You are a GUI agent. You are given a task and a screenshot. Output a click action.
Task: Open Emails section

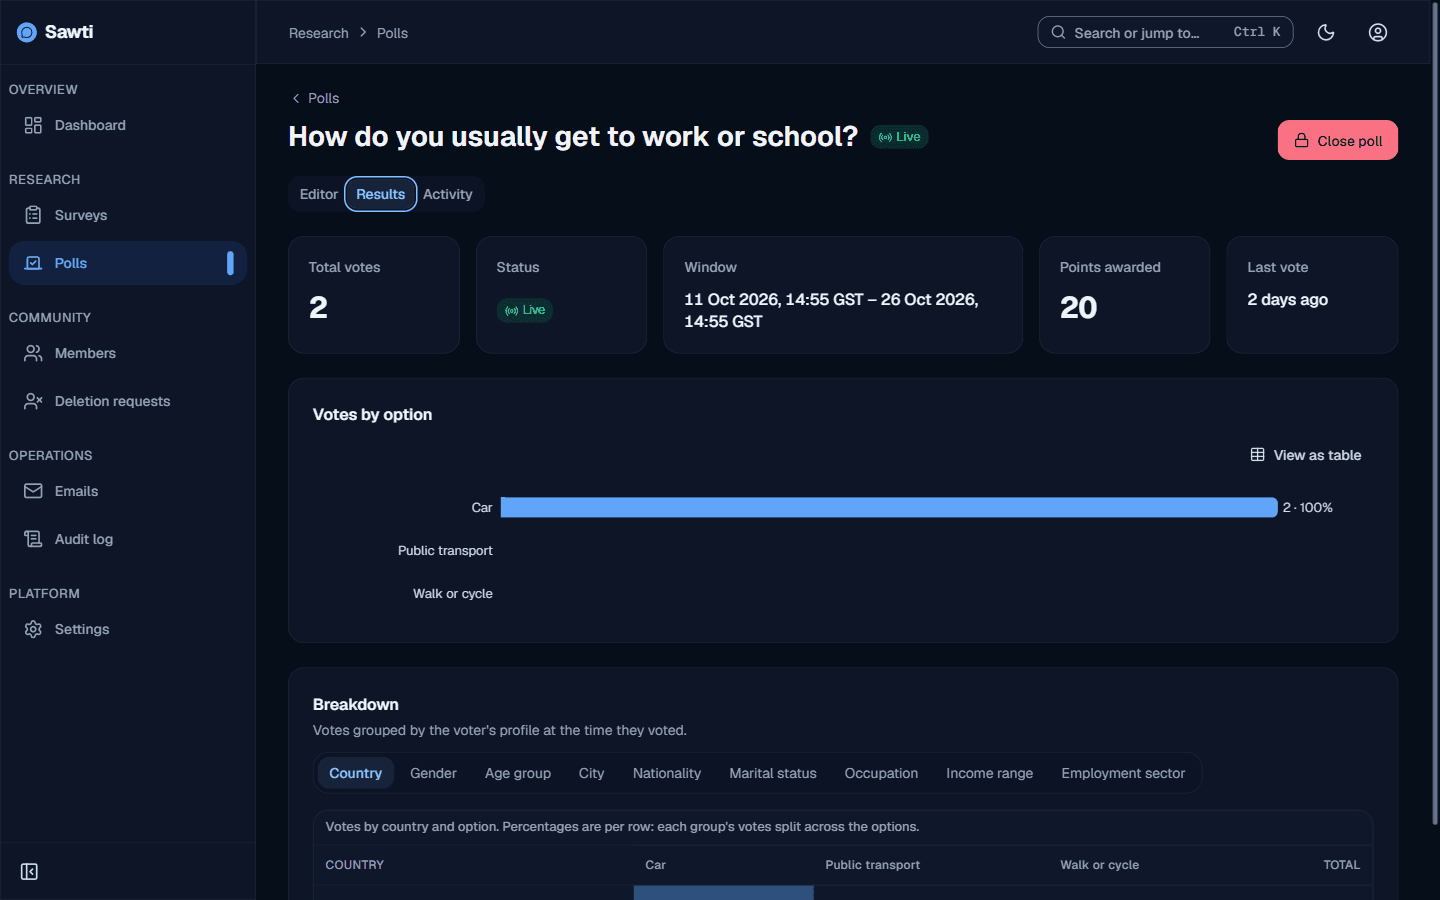tap(127, 491)
